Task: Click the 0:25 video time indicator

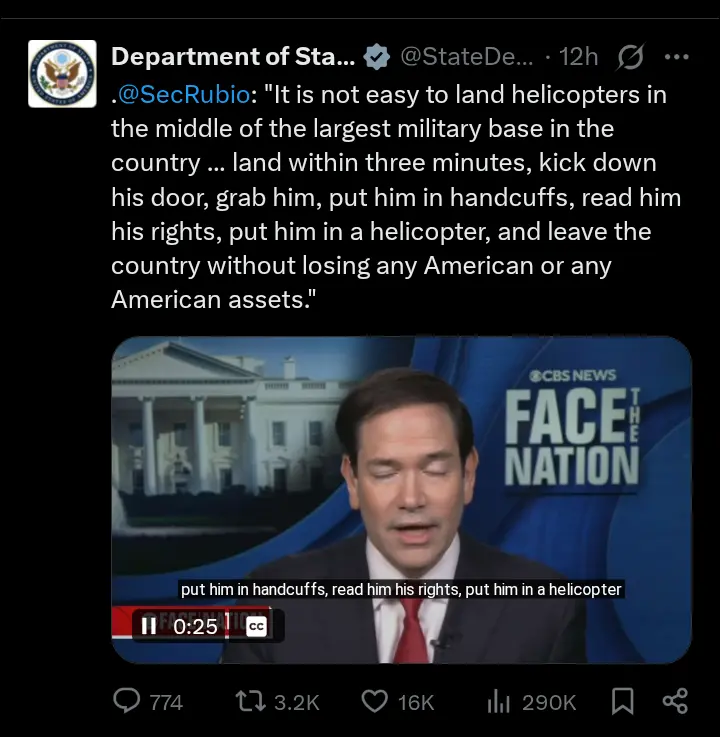Action: tap(195, 626)
